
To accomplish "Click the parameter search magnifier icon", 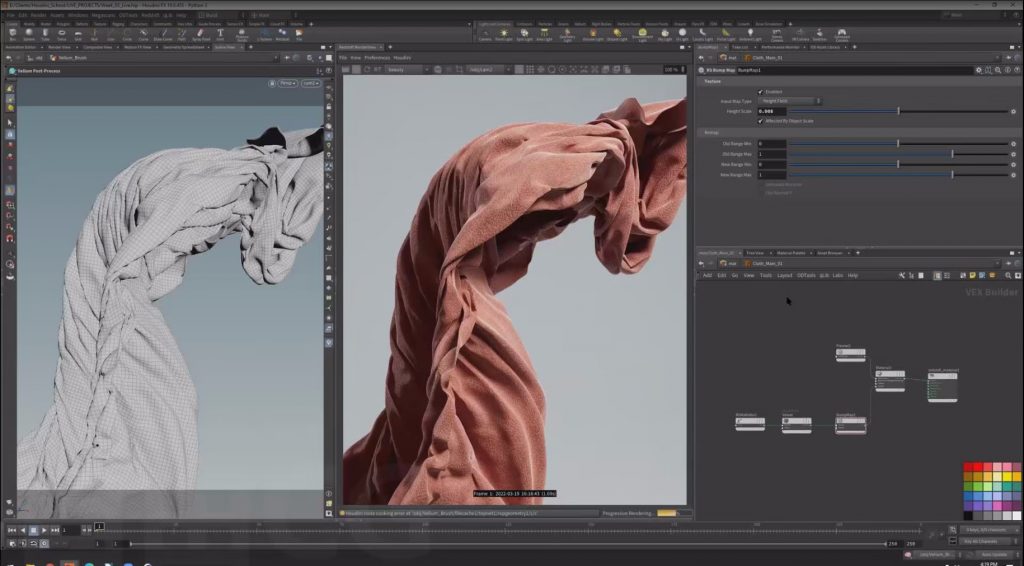I will 998,70.
